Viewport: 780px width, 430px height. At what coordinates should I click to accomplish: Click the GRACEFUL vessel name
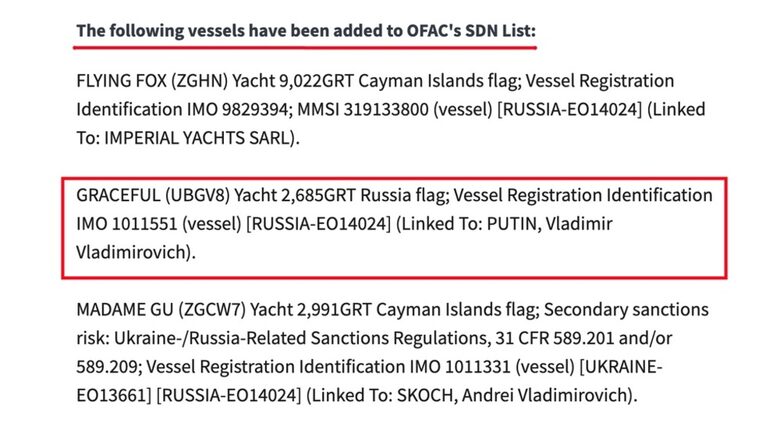tap(118, 195)
